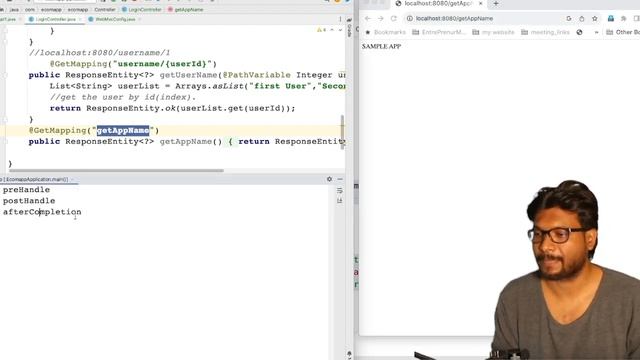Viewport: 640px width, 360px height.
Task: Click the username/{userId} mapping string
Action: 164,64
